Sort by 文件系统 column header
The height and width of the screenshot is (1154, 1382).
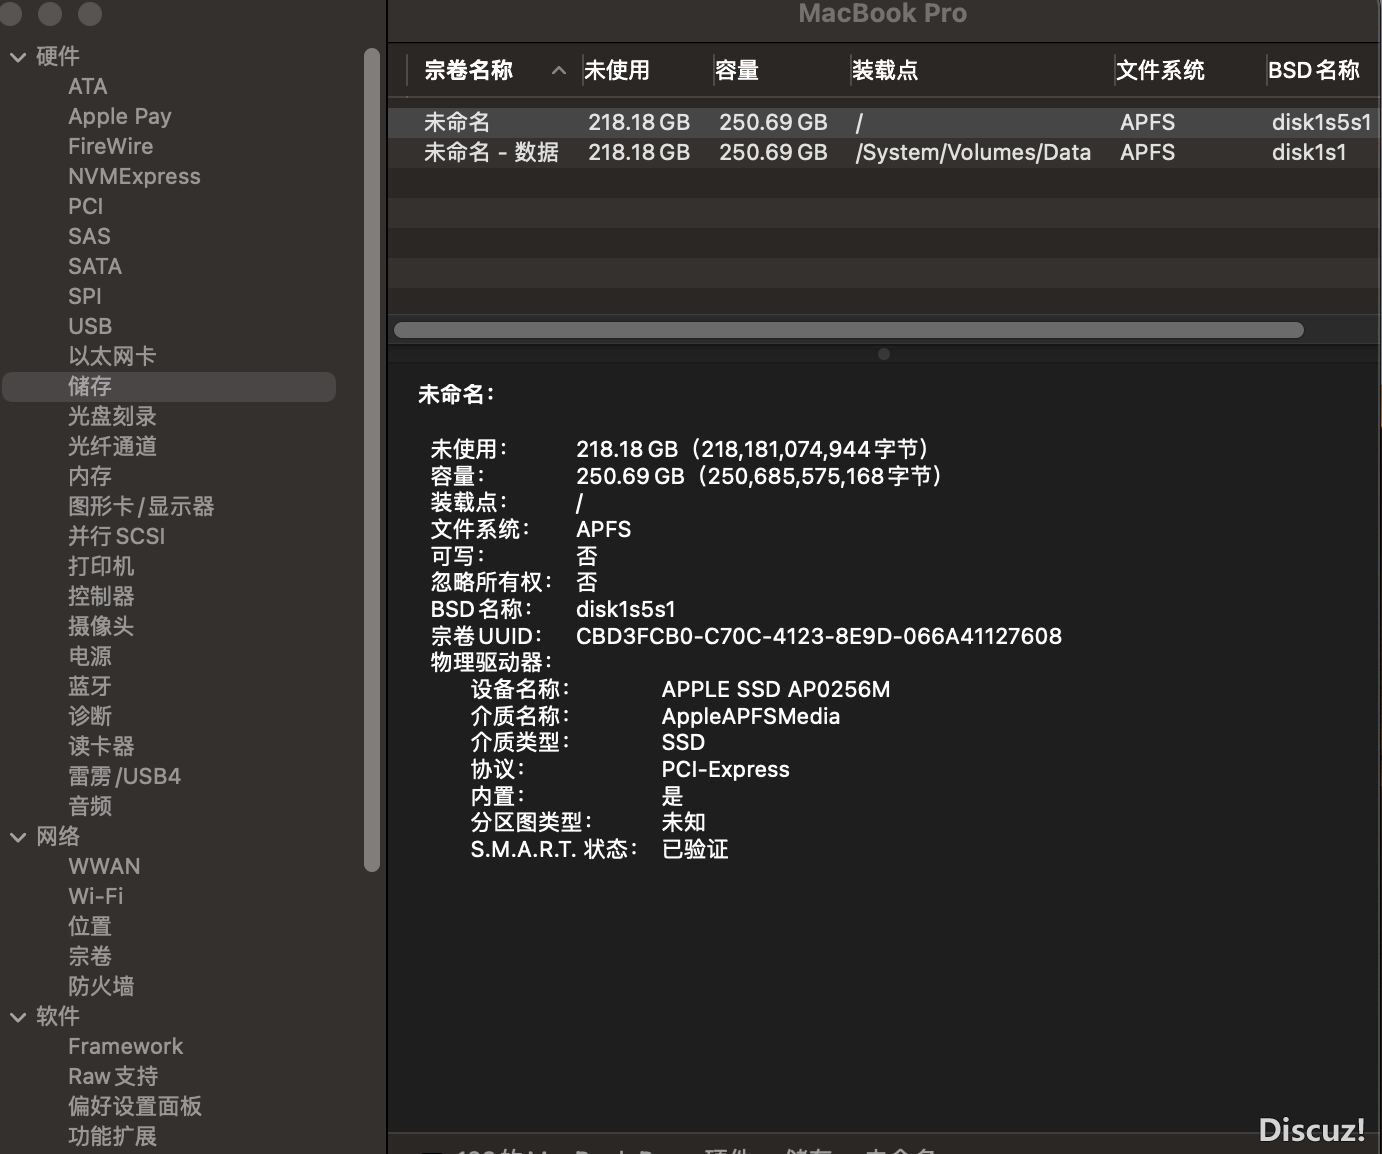[1160, 70]
